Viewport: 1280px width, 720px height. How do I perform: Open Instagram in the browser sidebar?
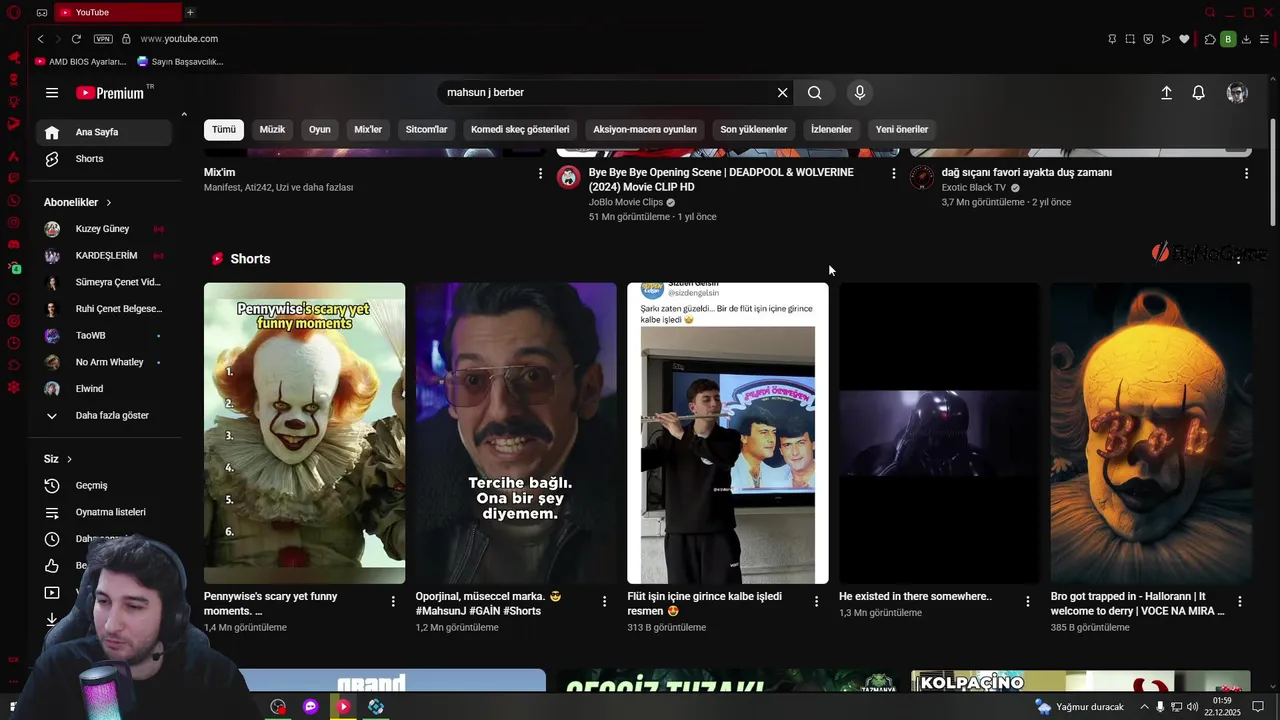click(14, 223)
